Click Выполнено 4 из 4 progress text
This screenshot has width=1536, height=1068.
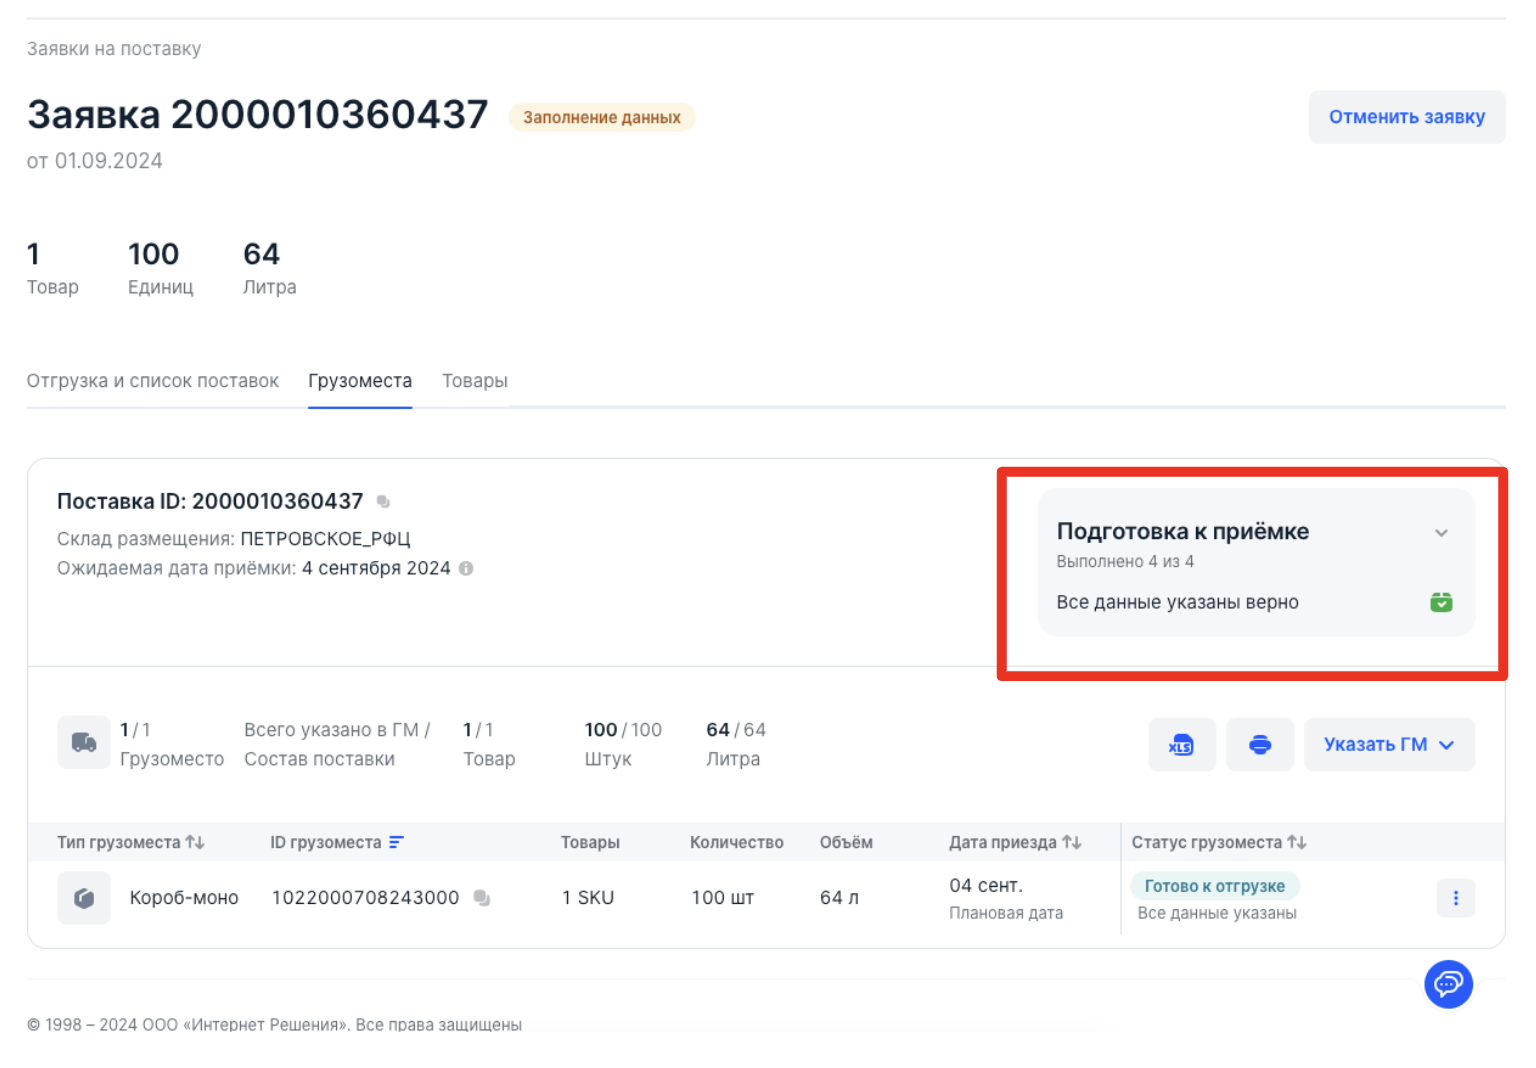pos(1125,562)
